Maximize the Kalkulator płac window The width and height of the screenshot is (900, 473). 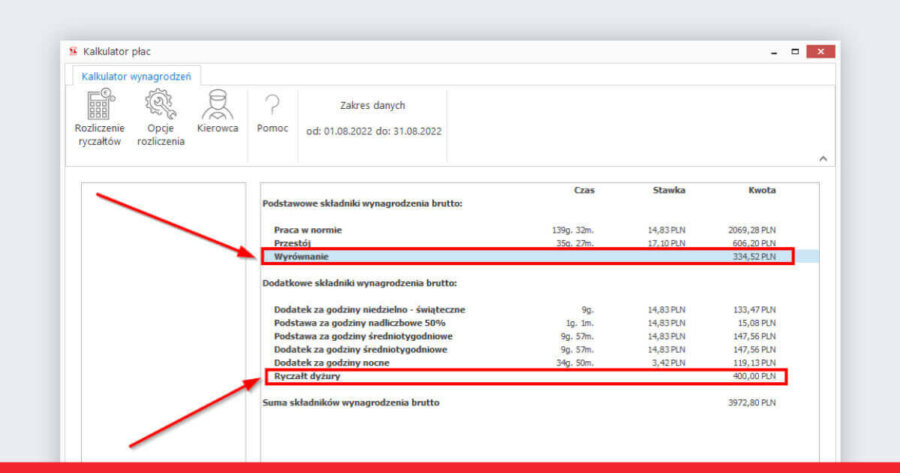795,51
